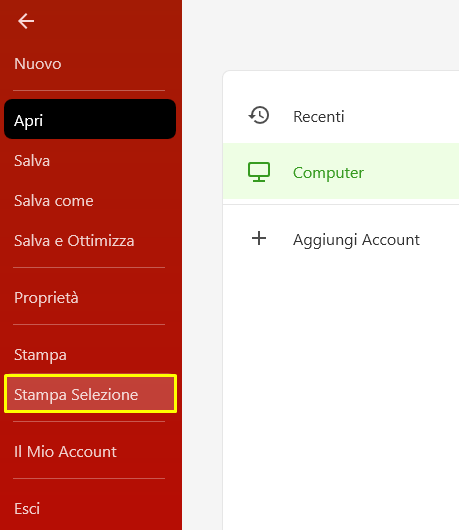459x530 pixels.
Task: Click Esci to quit the application
Action: click(x=27, y=509)
